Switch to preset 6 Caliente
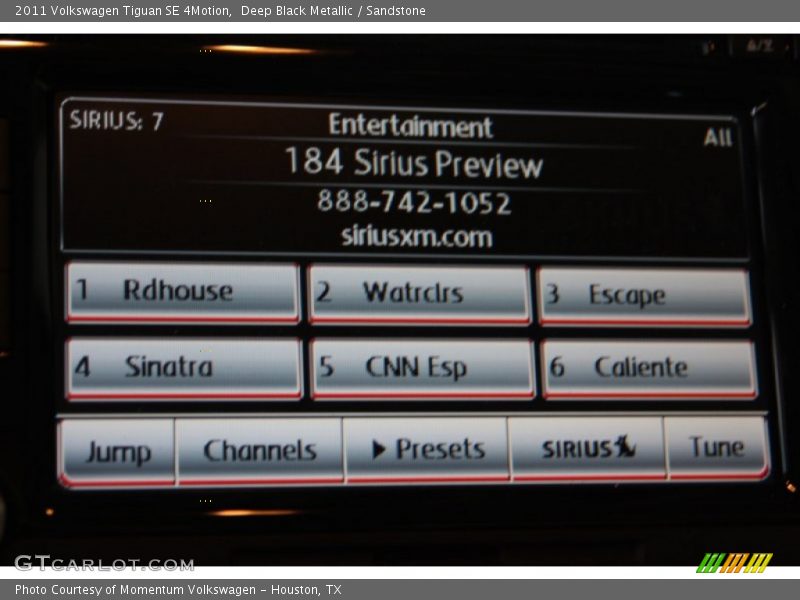 click(649, 368)
